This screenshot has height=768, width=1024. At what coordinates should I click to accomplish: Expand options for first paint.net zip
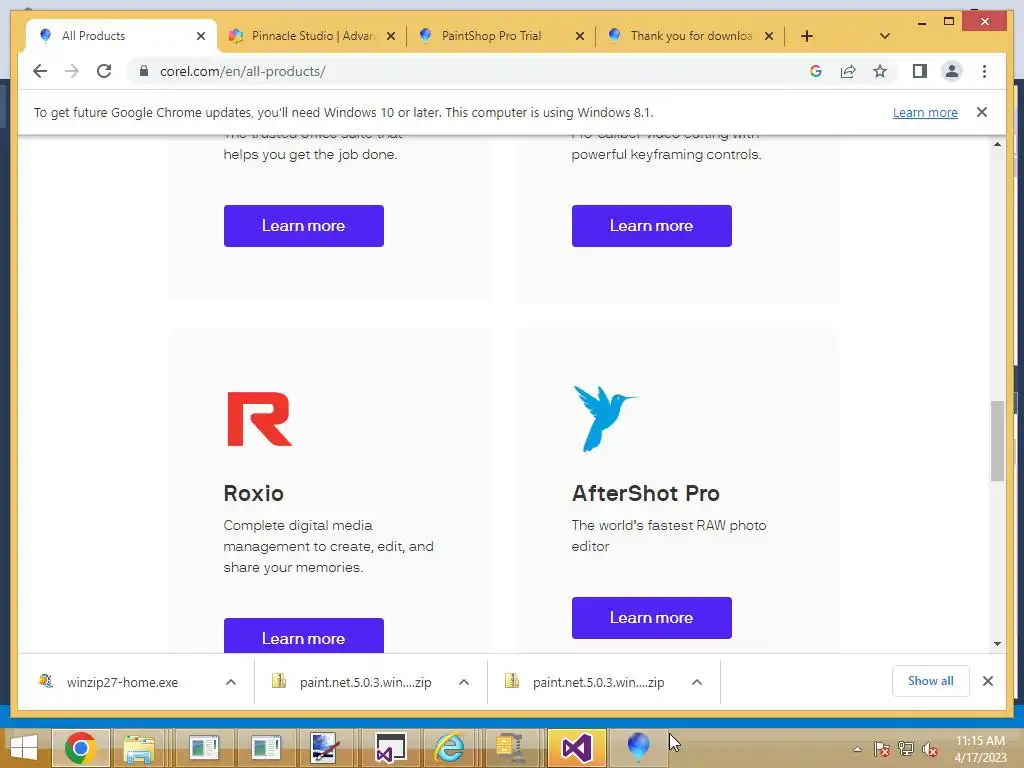pos(464,682)
